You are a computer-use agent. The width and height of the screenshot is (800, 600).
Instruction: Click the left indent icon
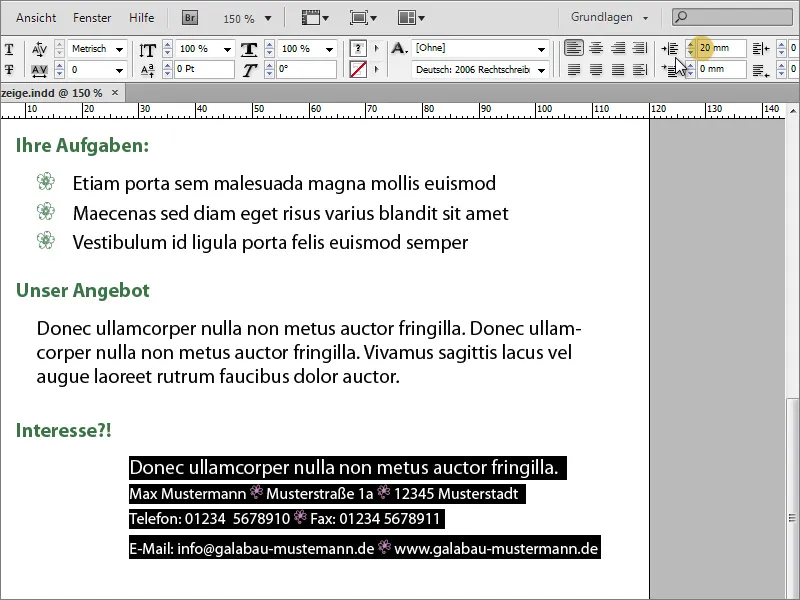[x=670, y=49]
